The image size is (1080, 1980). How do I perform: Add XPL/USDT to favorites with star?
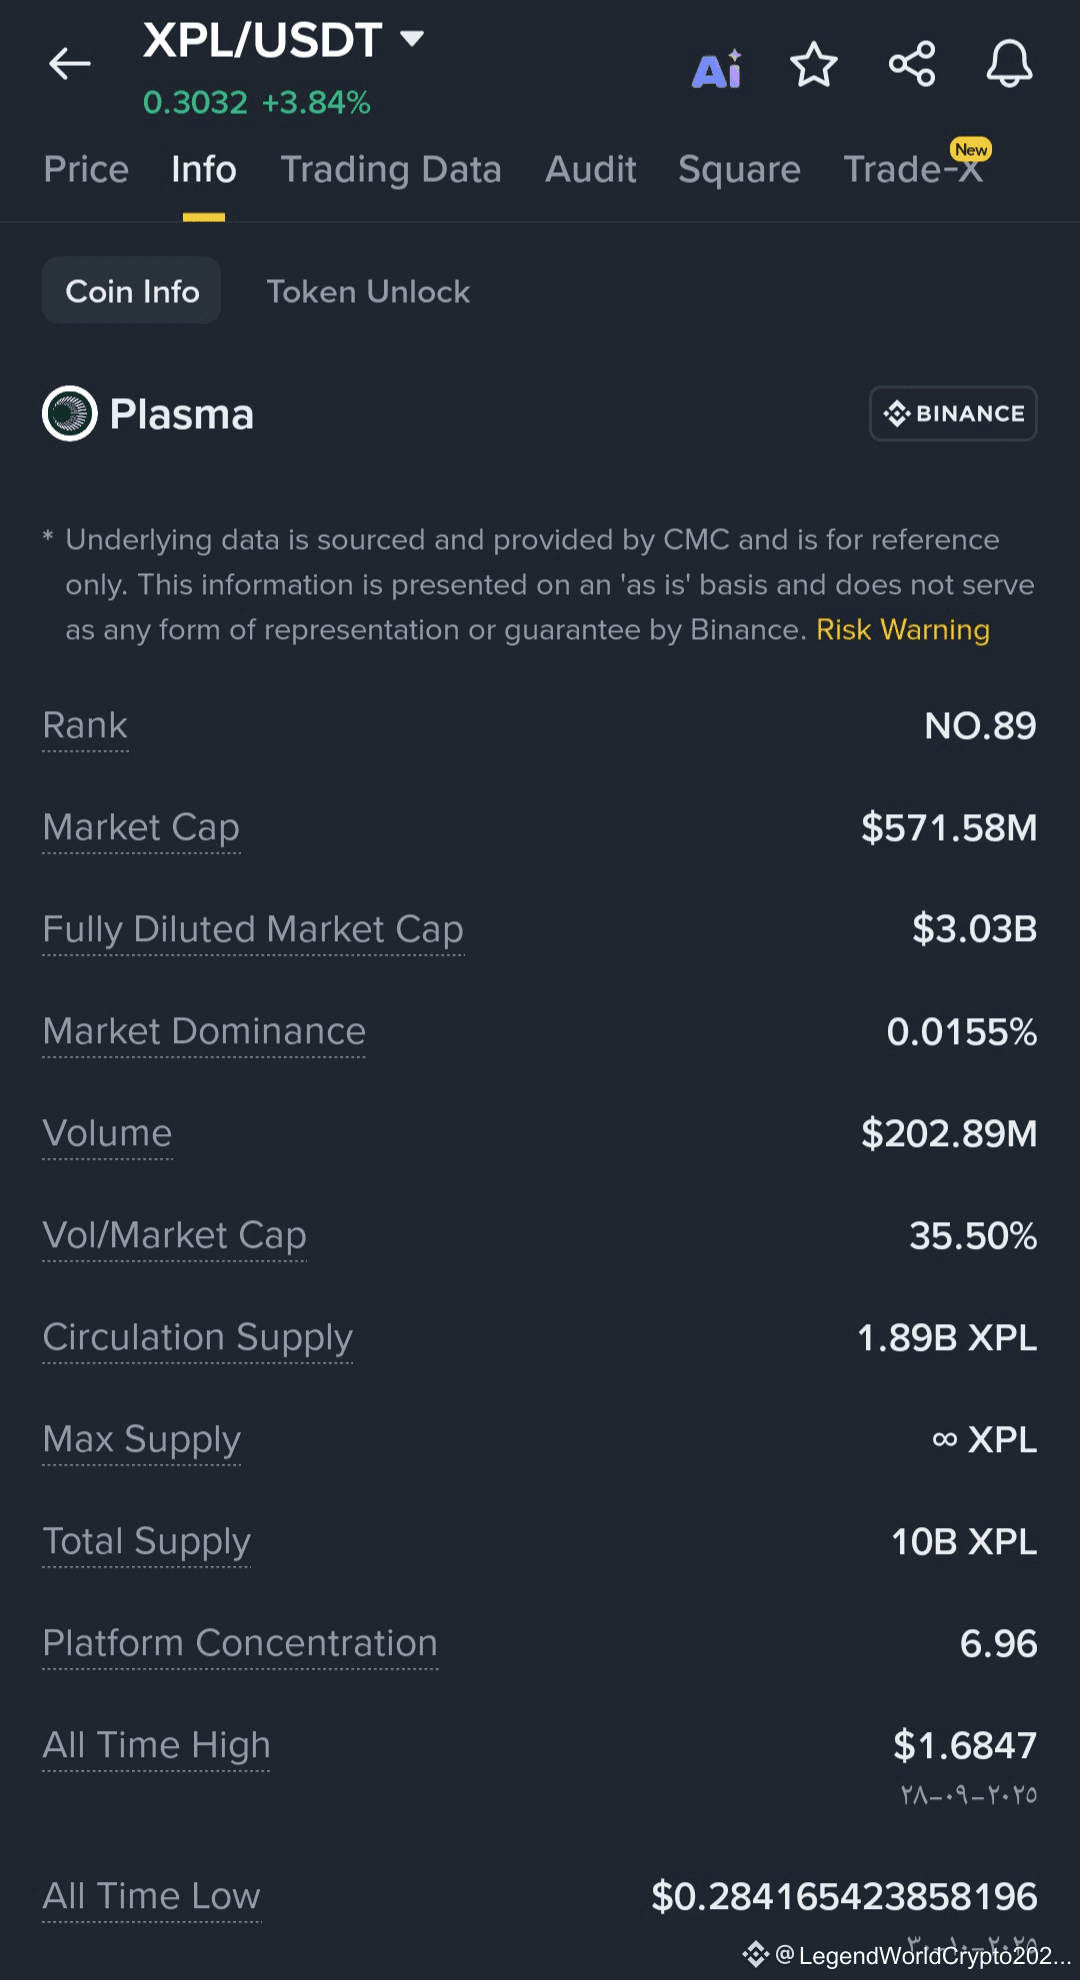click(813, 65)
